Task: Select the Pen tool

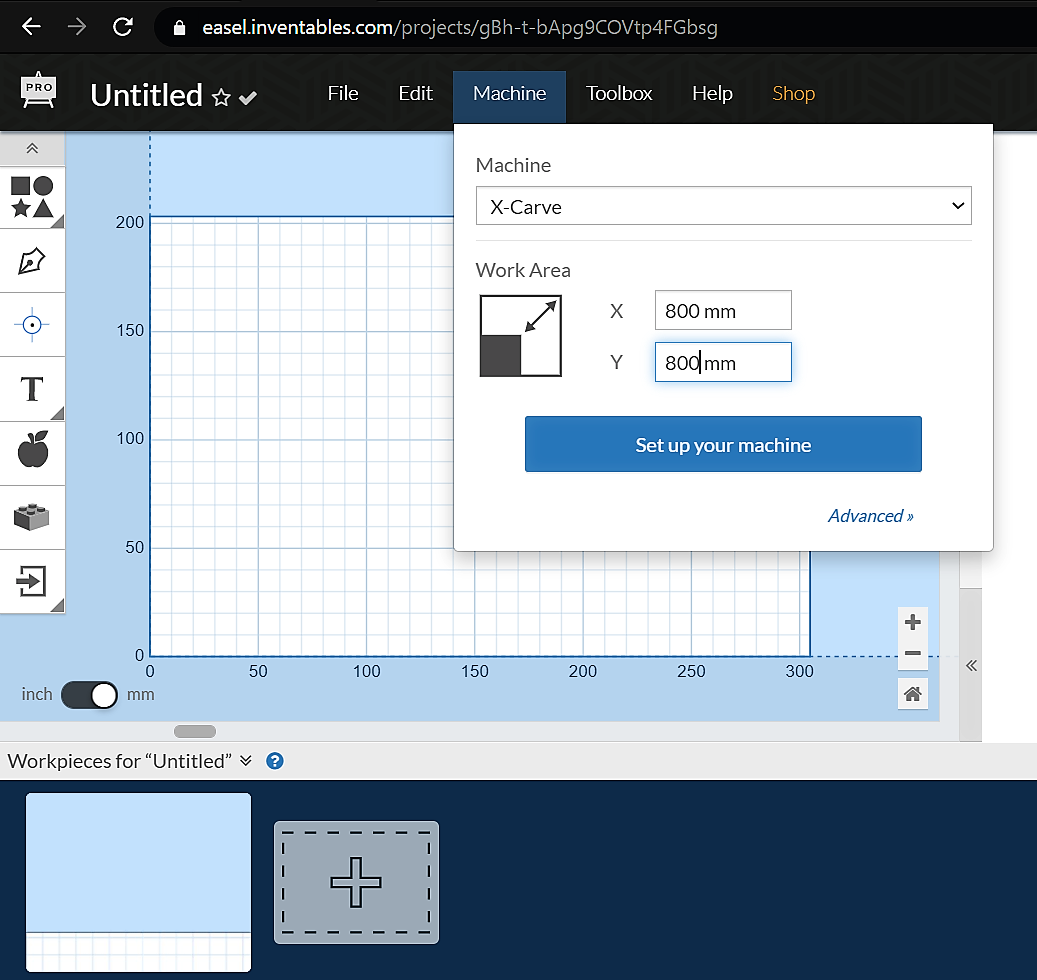Action: (32, 261)
